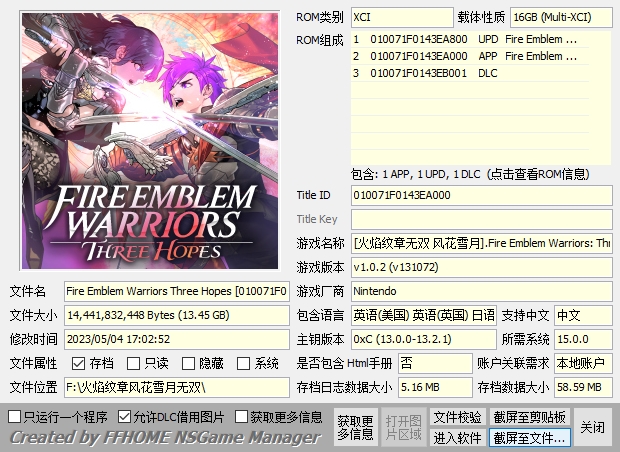This screenshot has width=620, height=452.
Task: Select the DLC row in ROM组成
Action: [x=470, y=73]
